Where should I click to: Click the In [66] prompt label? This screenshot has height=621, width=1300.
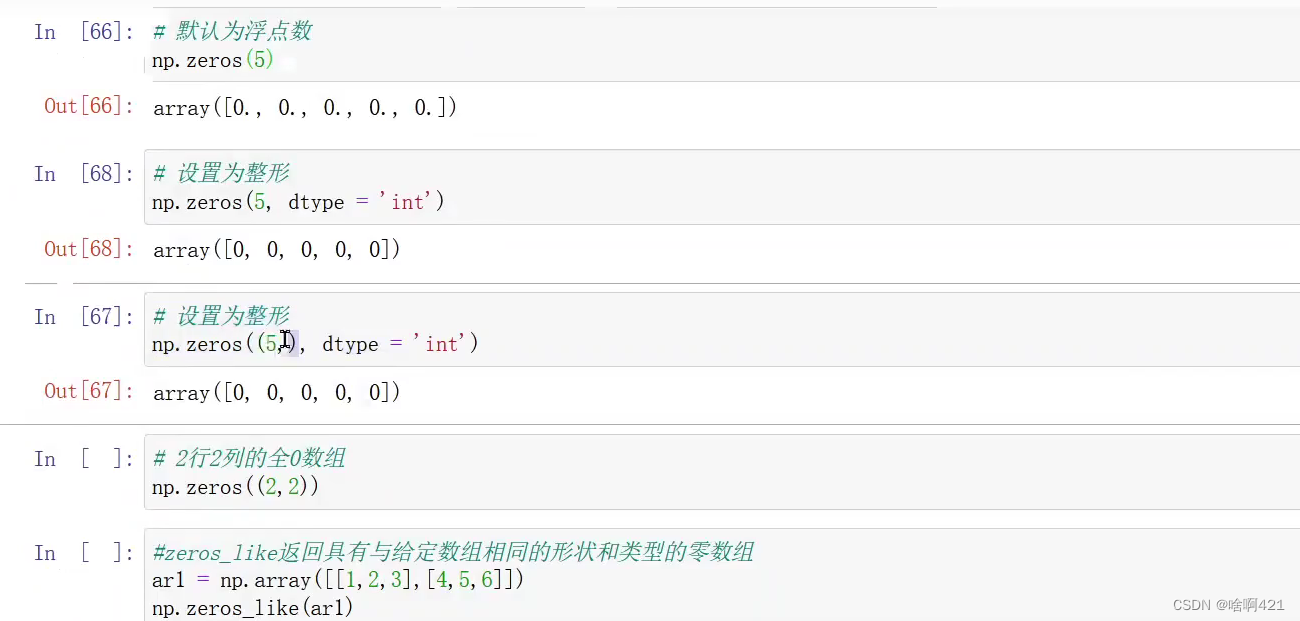[83, 31]
